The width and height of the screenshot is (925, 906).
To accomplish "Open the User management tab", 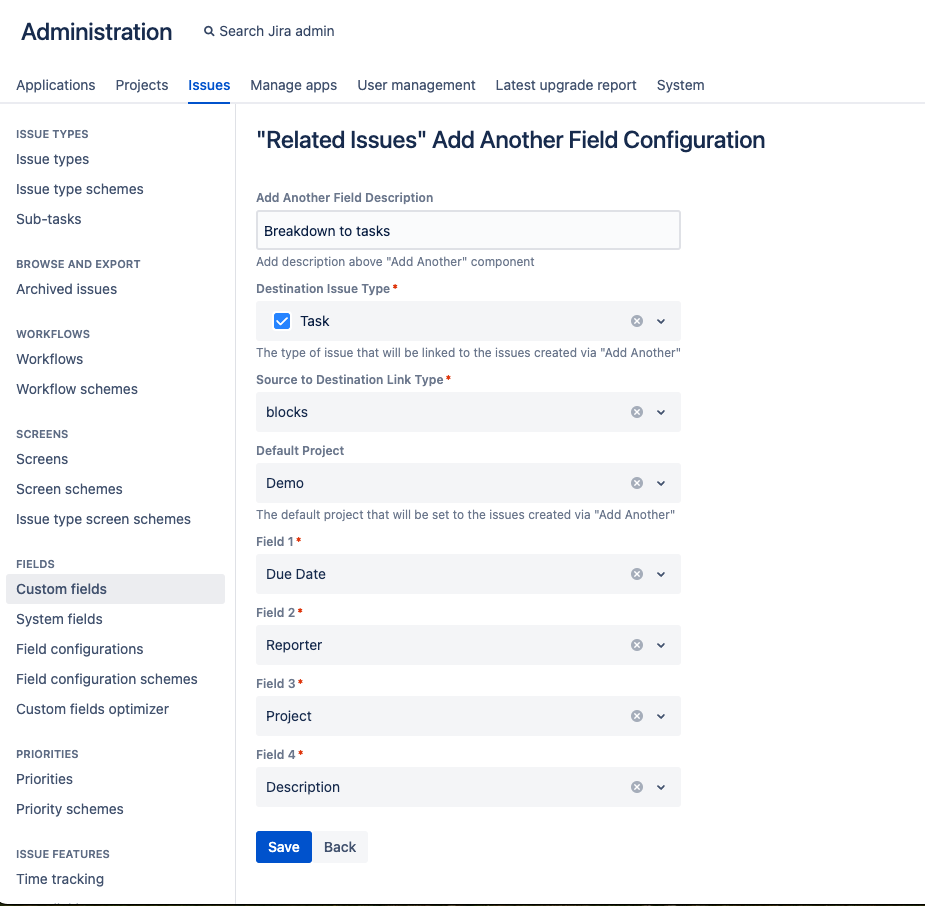I will click(x=416, y=85).
